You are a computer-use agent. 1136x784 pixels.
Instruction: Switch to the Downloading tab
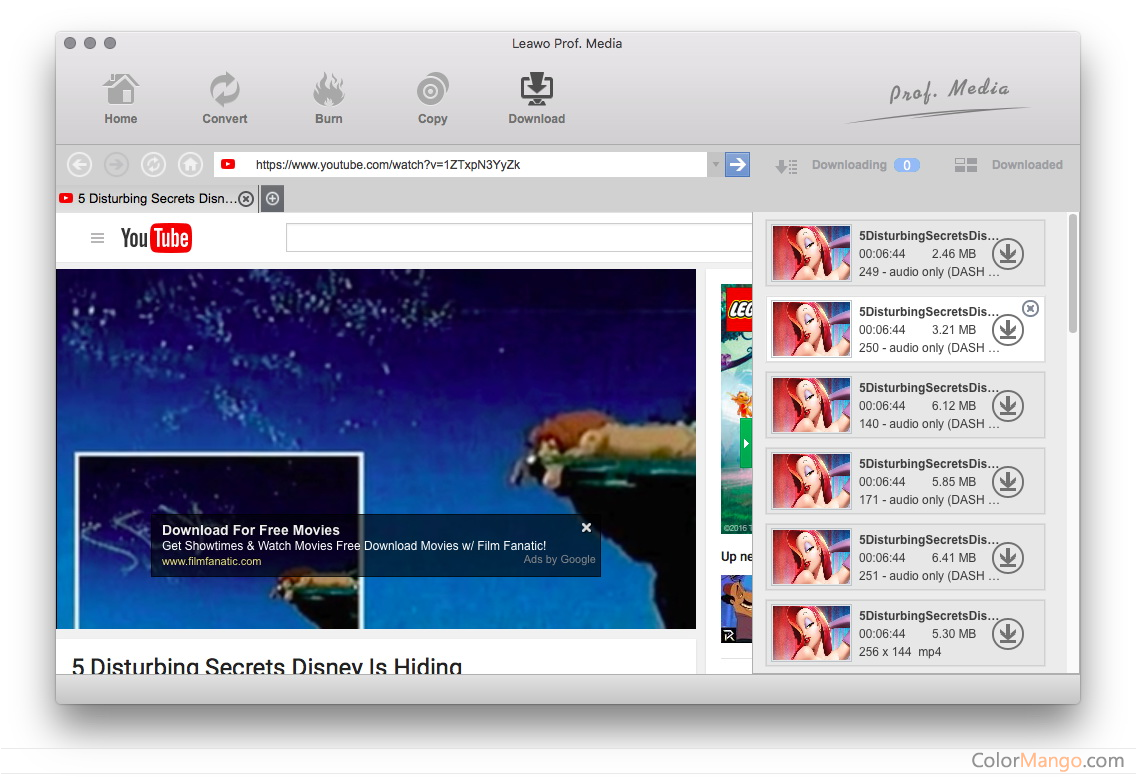click(x=848, y=165)
